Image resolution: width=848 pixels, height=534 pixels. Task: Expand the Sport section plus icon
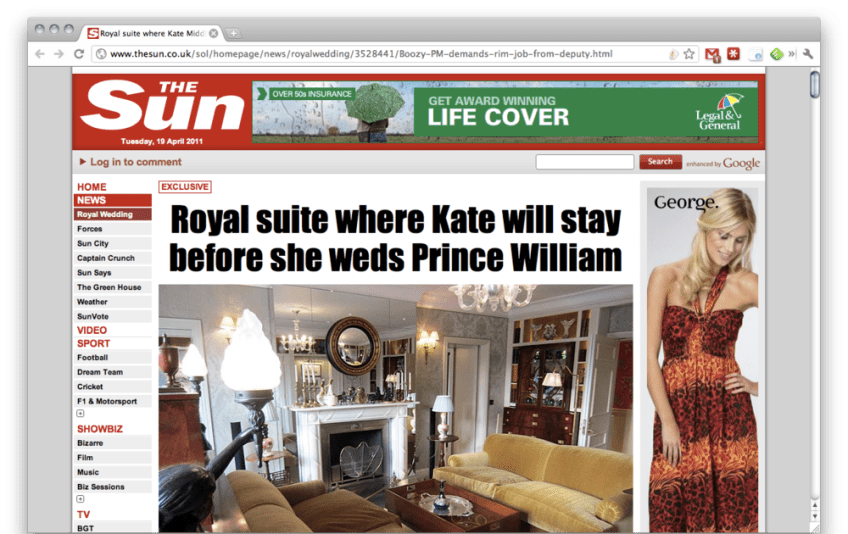80,413
